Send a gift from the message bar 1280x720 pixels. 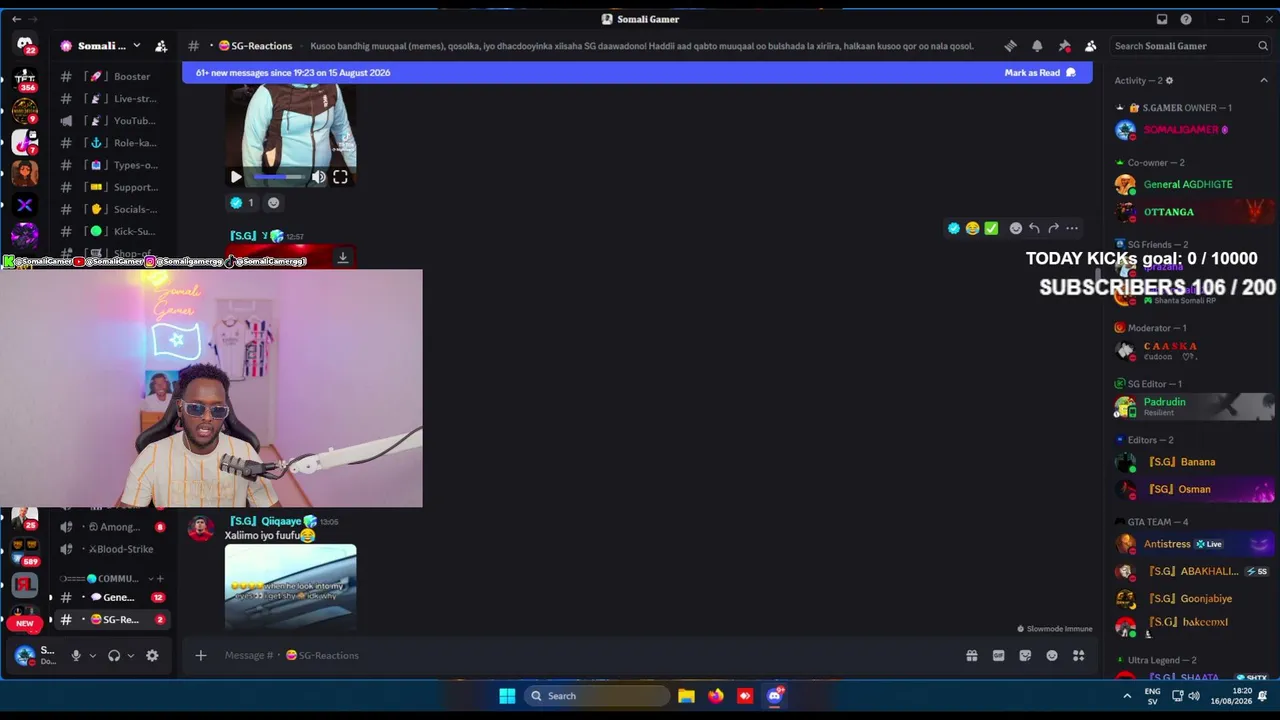coord(971,655)
